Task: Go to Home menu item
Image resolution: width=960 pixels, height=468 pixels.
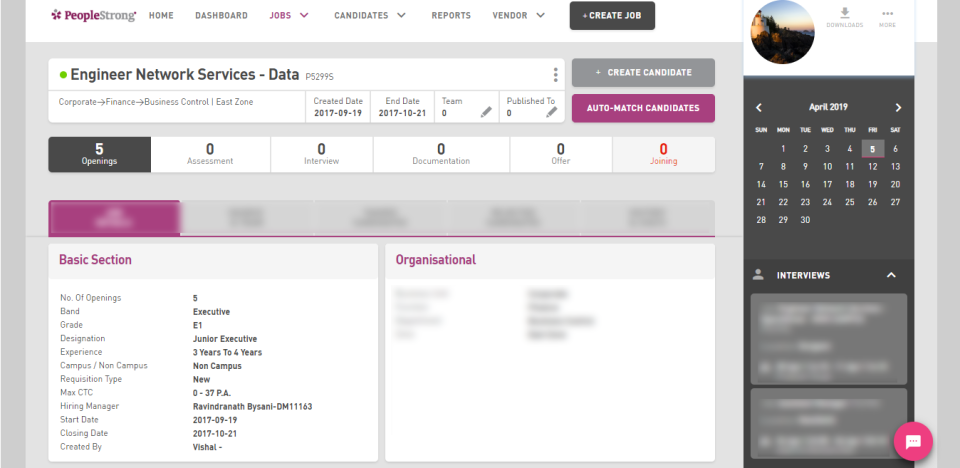Action: pyautogui.click(x=161, y=16)
